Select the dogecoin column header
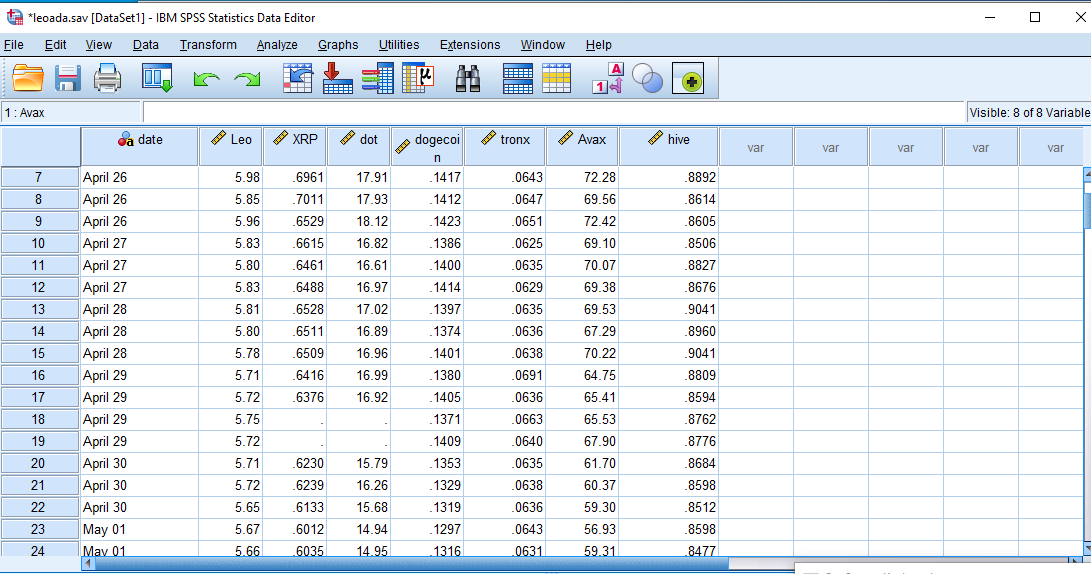 [427, 146]
